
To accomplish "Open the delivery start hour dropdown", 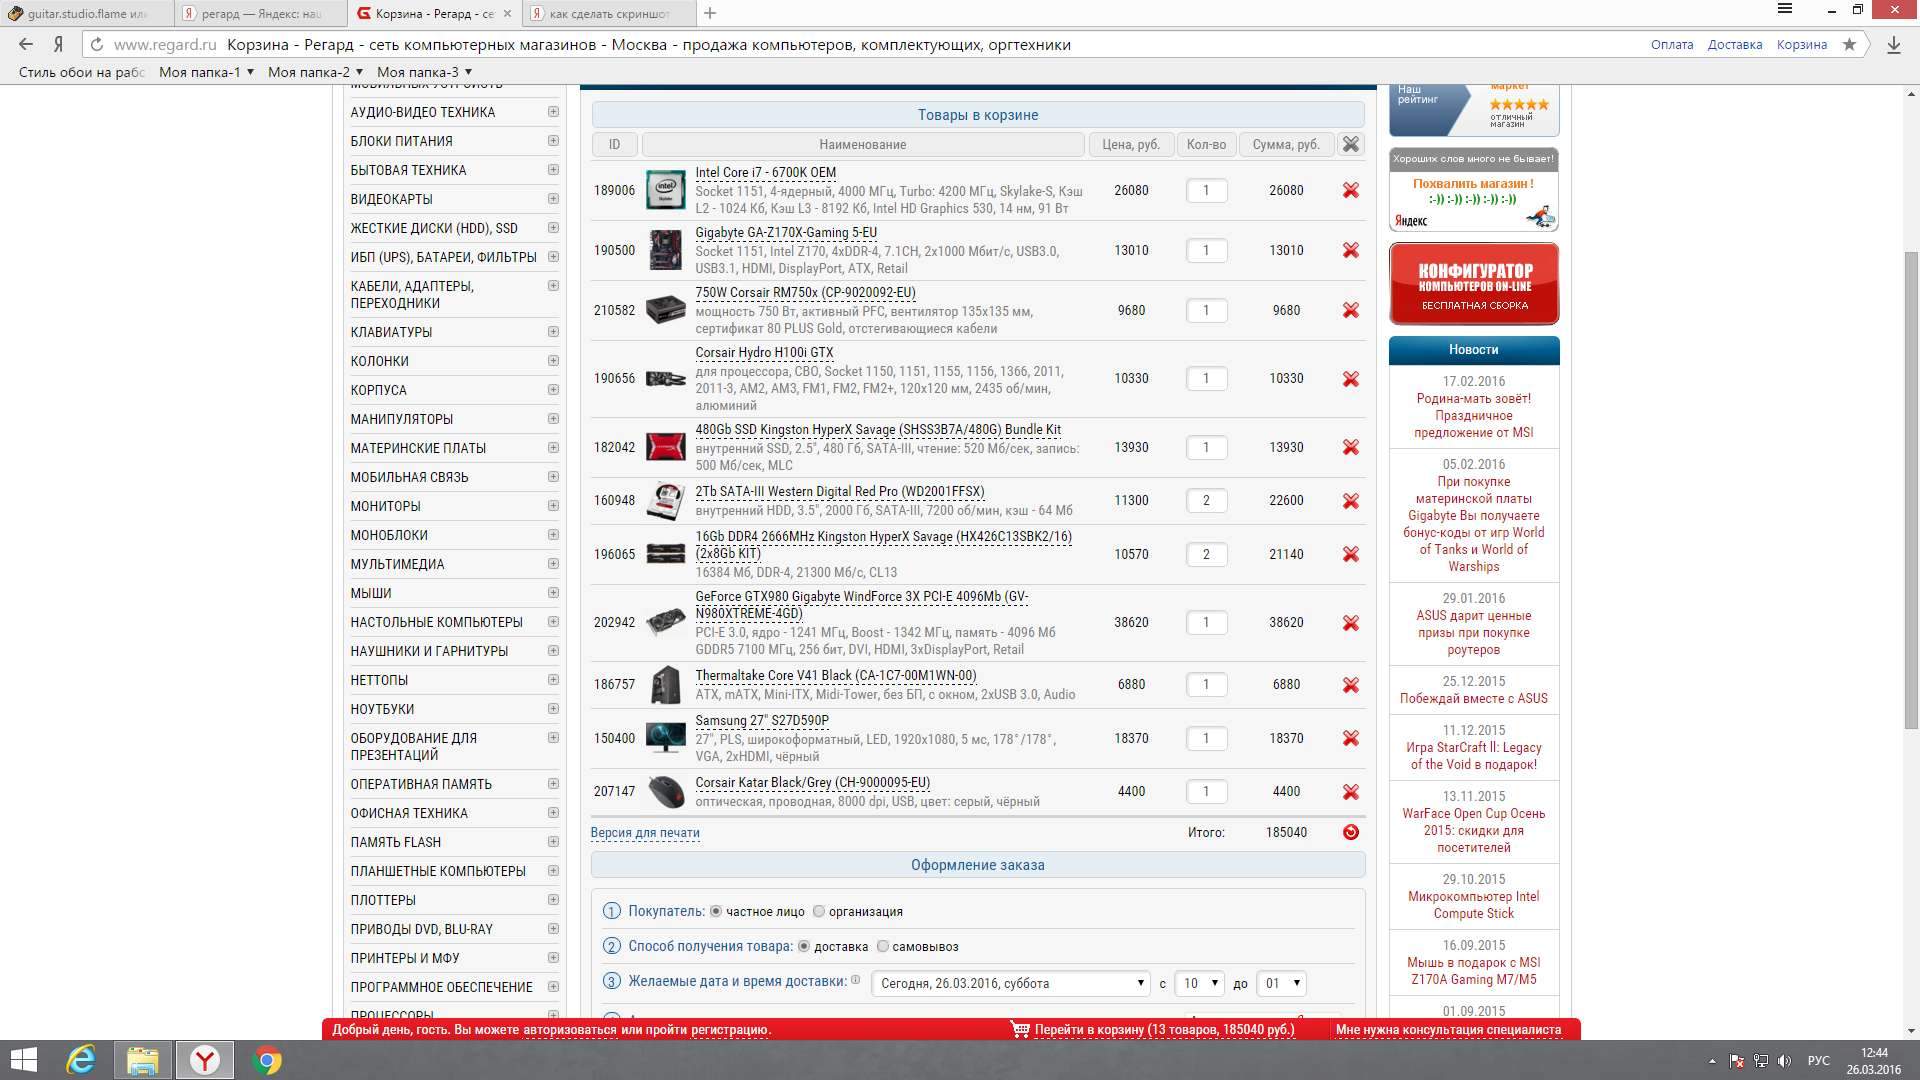I will coord(1199,983).
